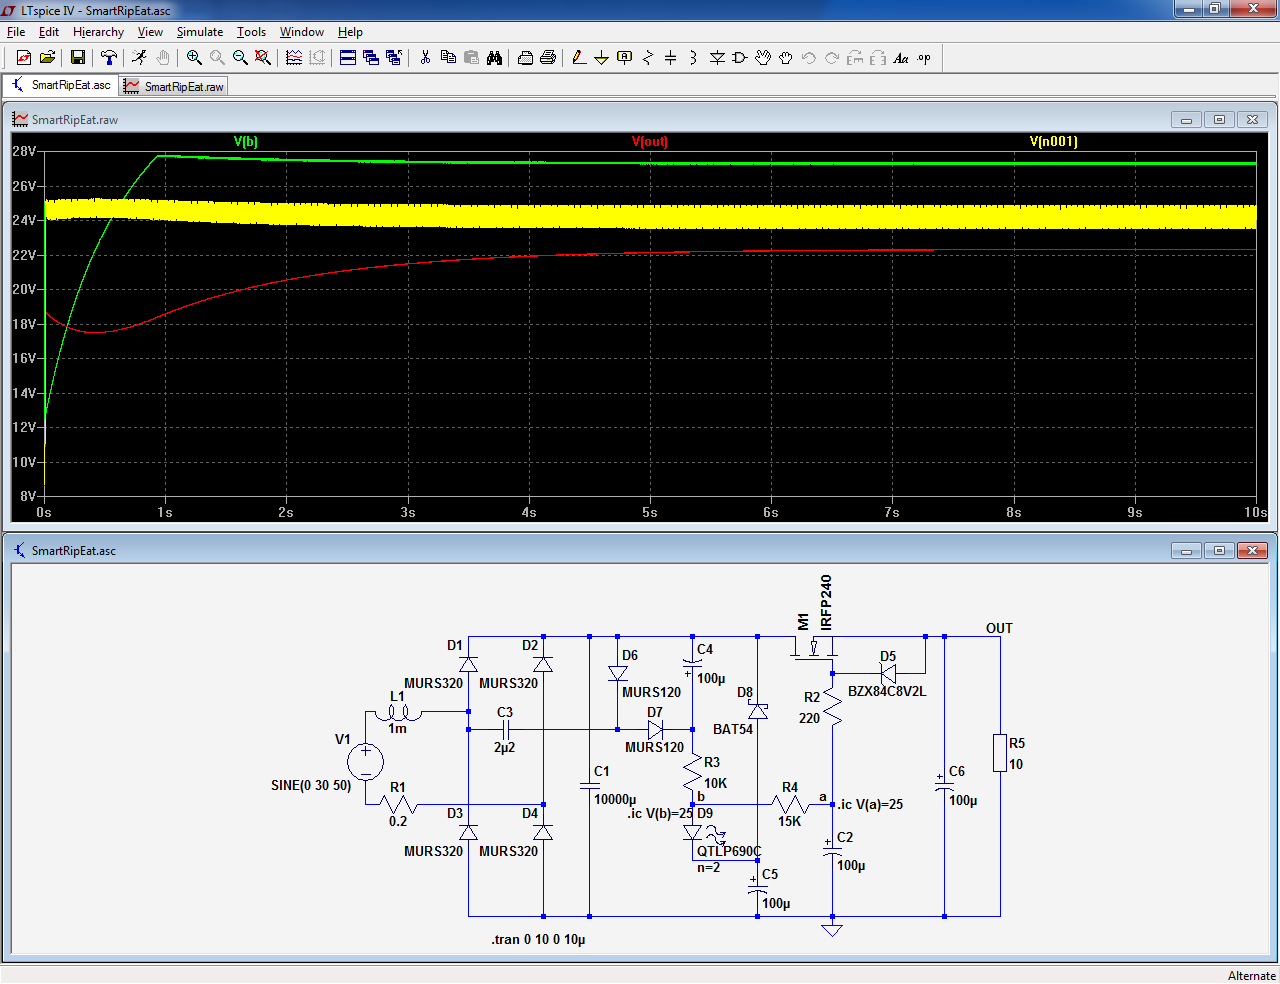
Task: Print with the printer icon
Action: point(548,58)
